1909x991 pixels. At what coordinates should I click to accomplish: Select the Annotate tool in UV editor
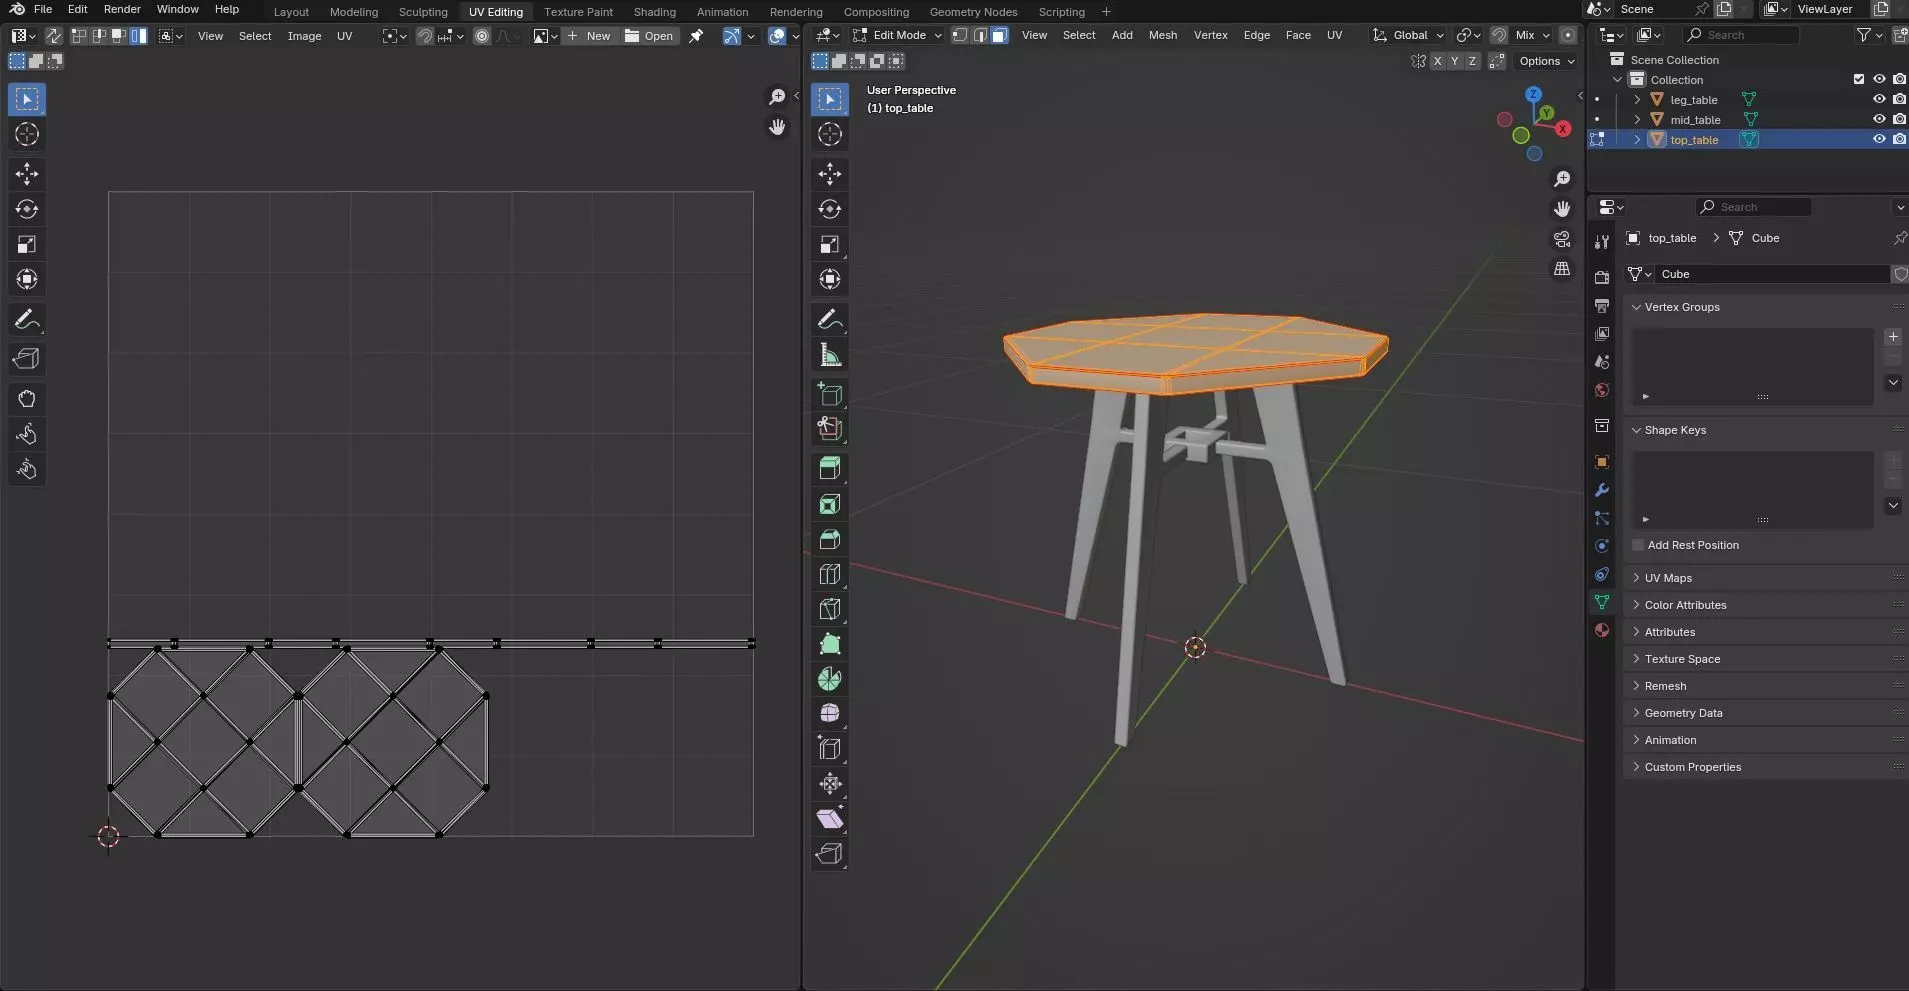[27, 320]
